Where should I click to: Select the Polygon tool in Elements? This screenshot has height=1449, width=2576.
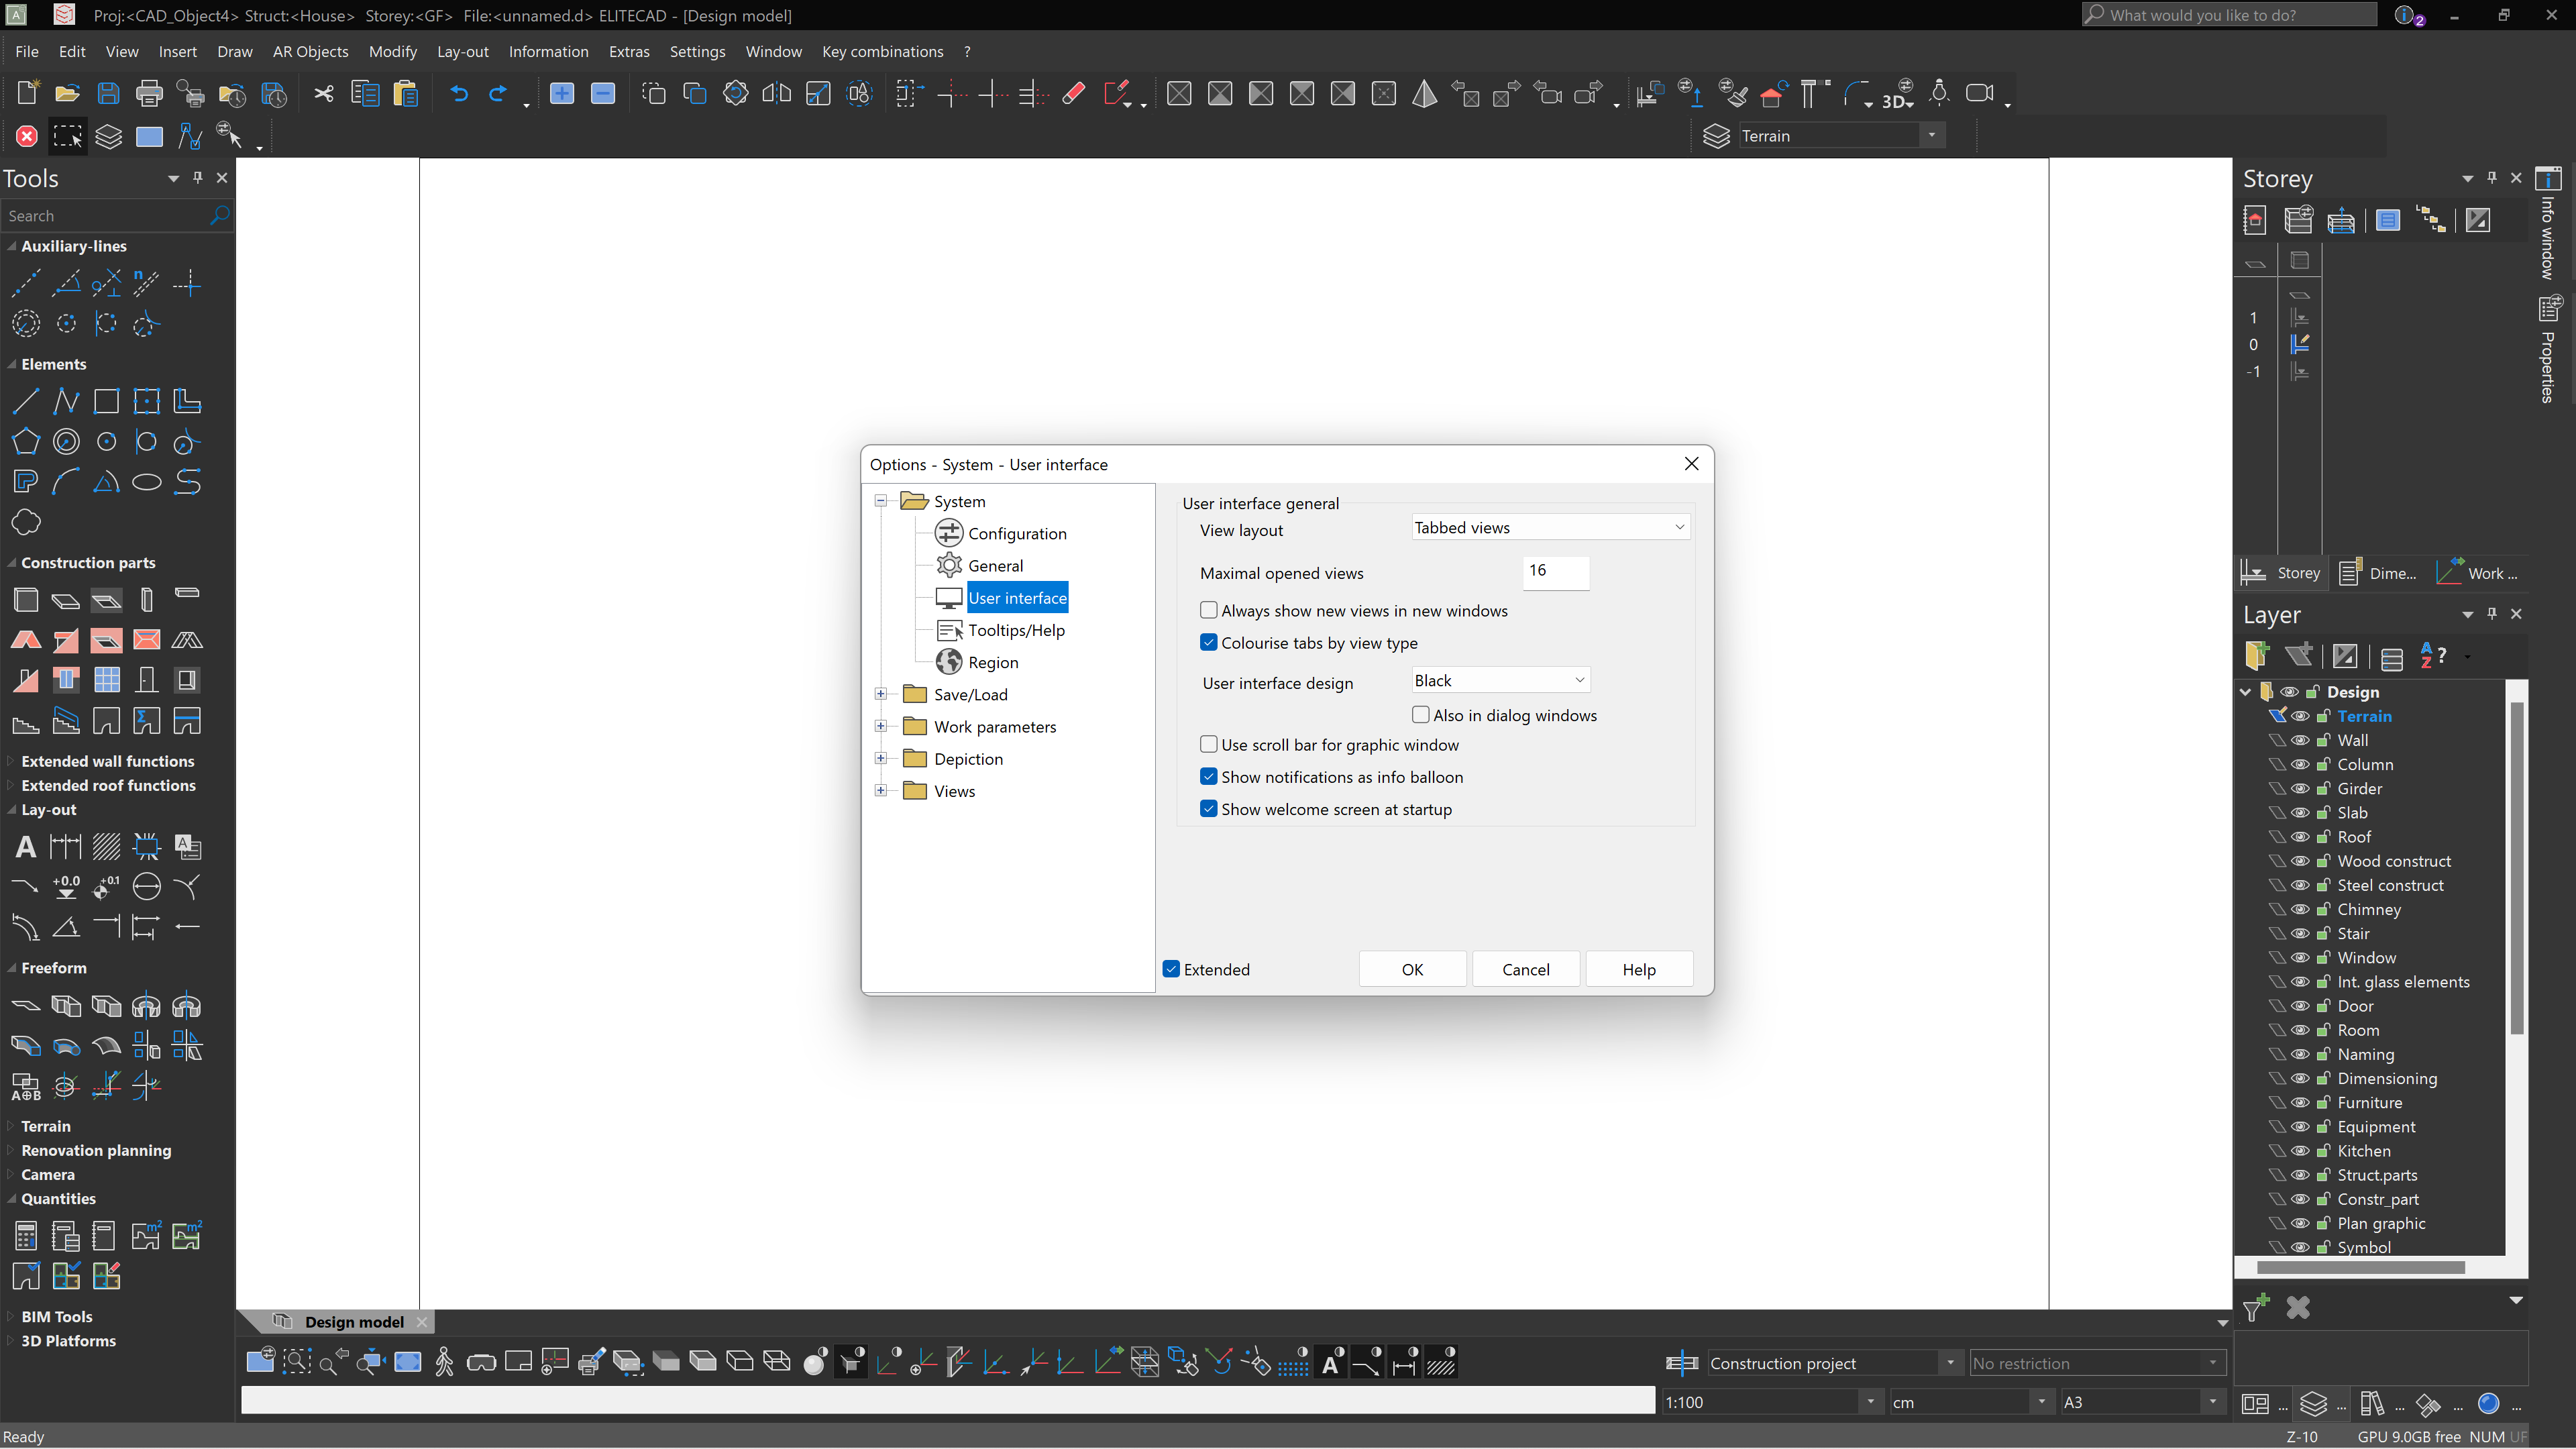tap(26, 442)
